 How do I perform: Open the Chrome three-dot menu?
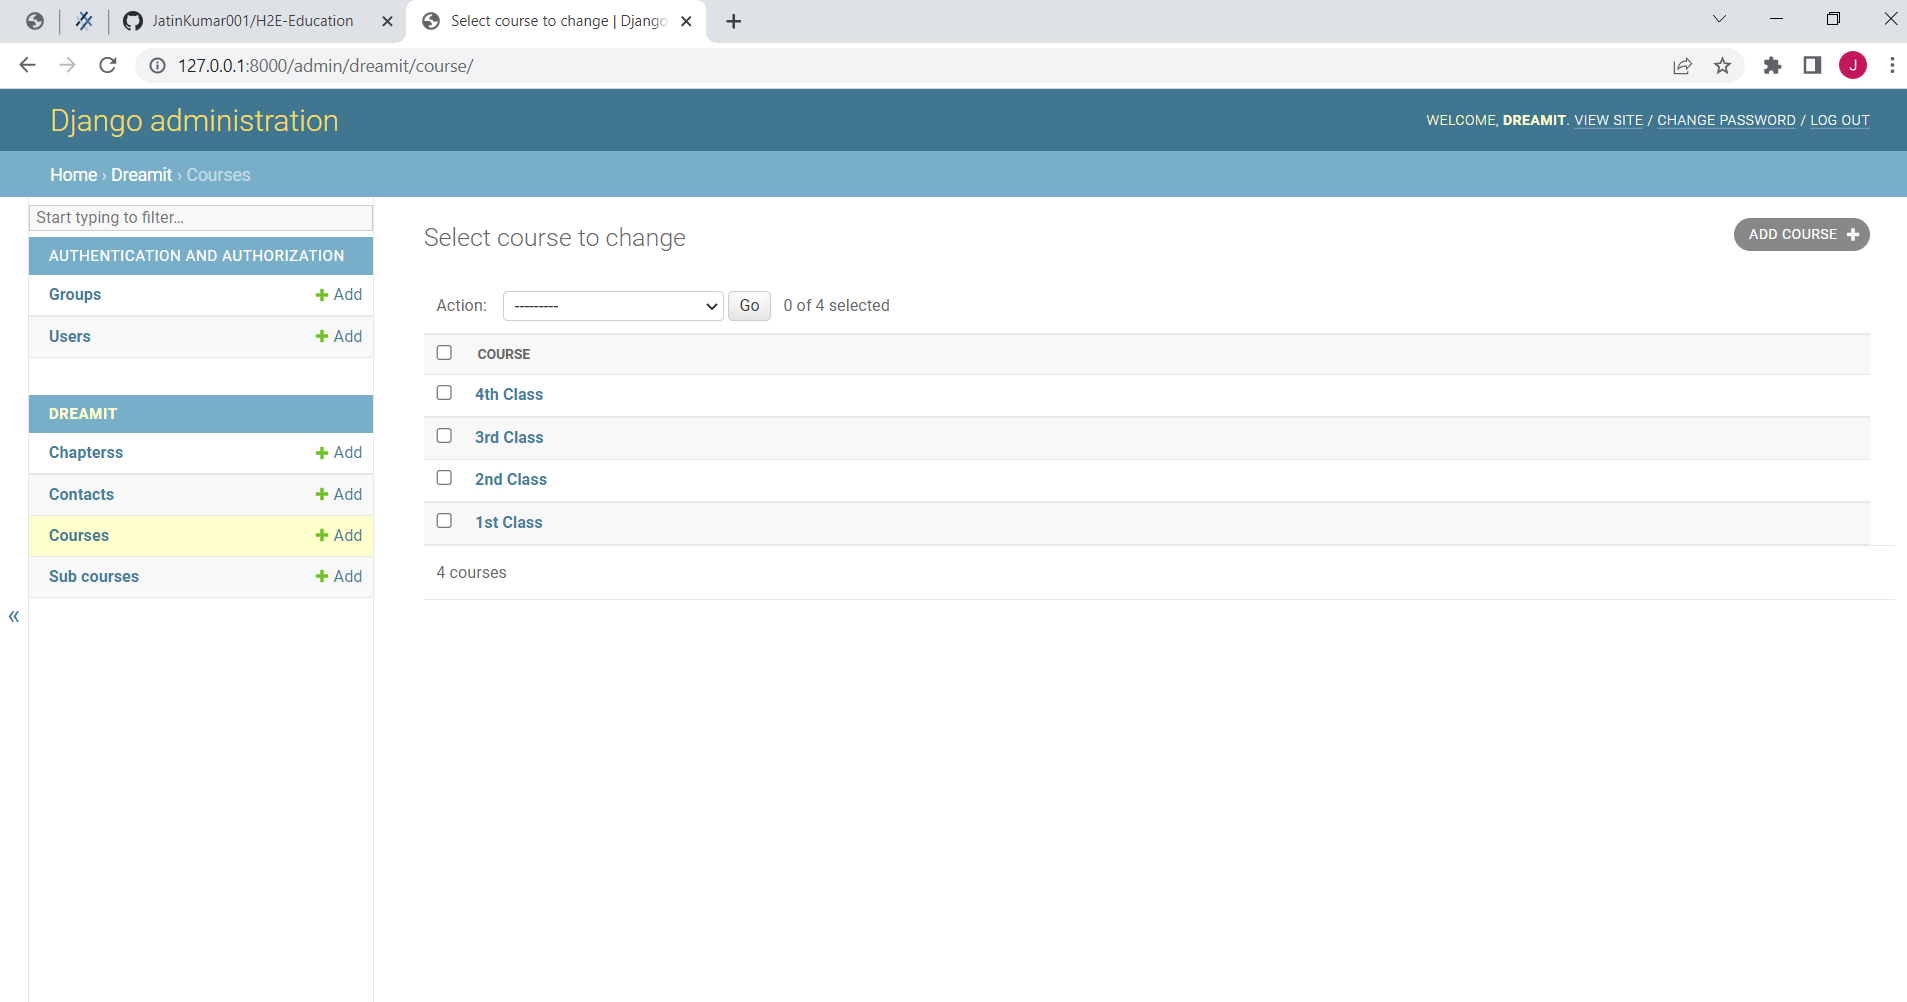(x=1891, y=66)
